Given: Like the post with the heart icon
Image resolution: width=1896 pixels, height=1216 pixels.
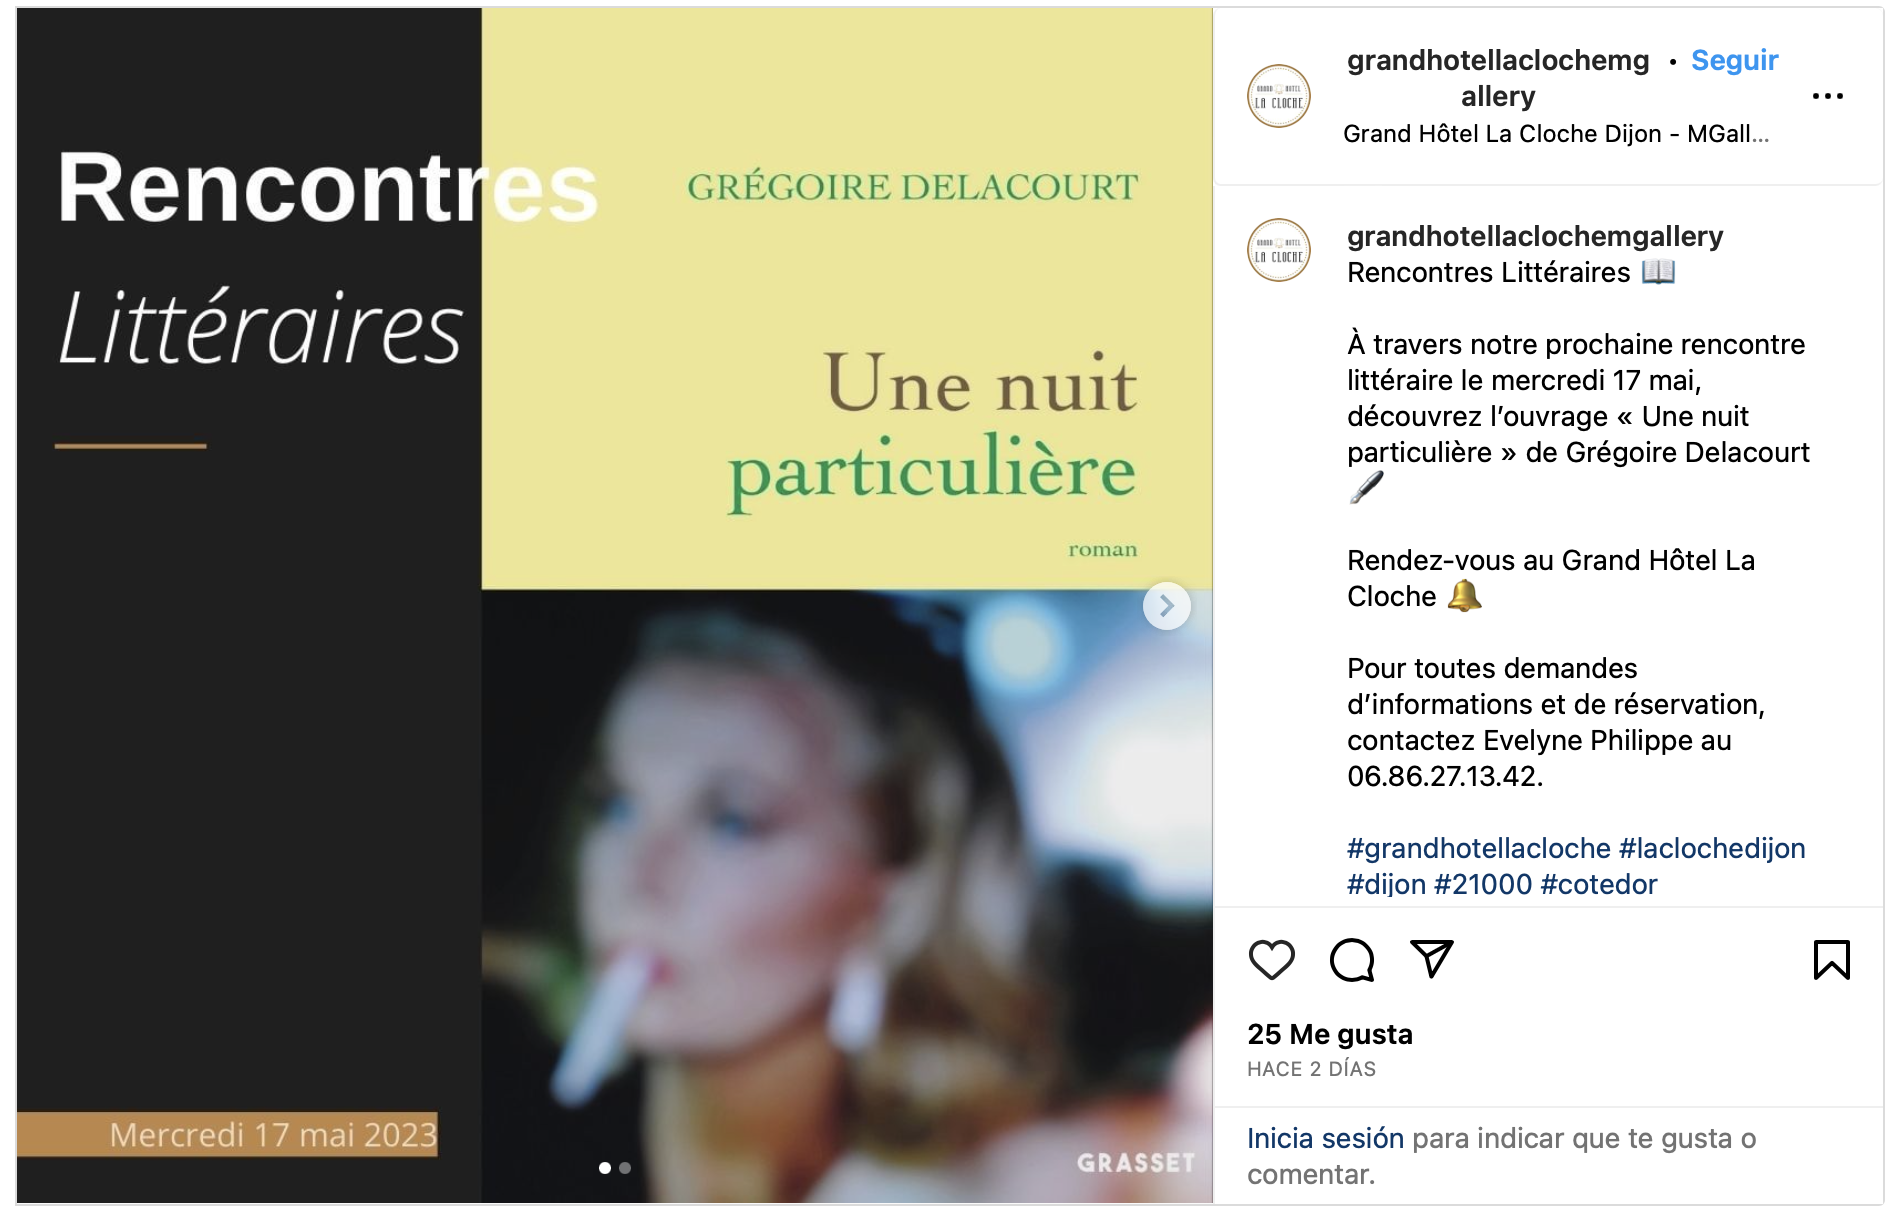Looking at the screenshot, I should click(1271, 960).
